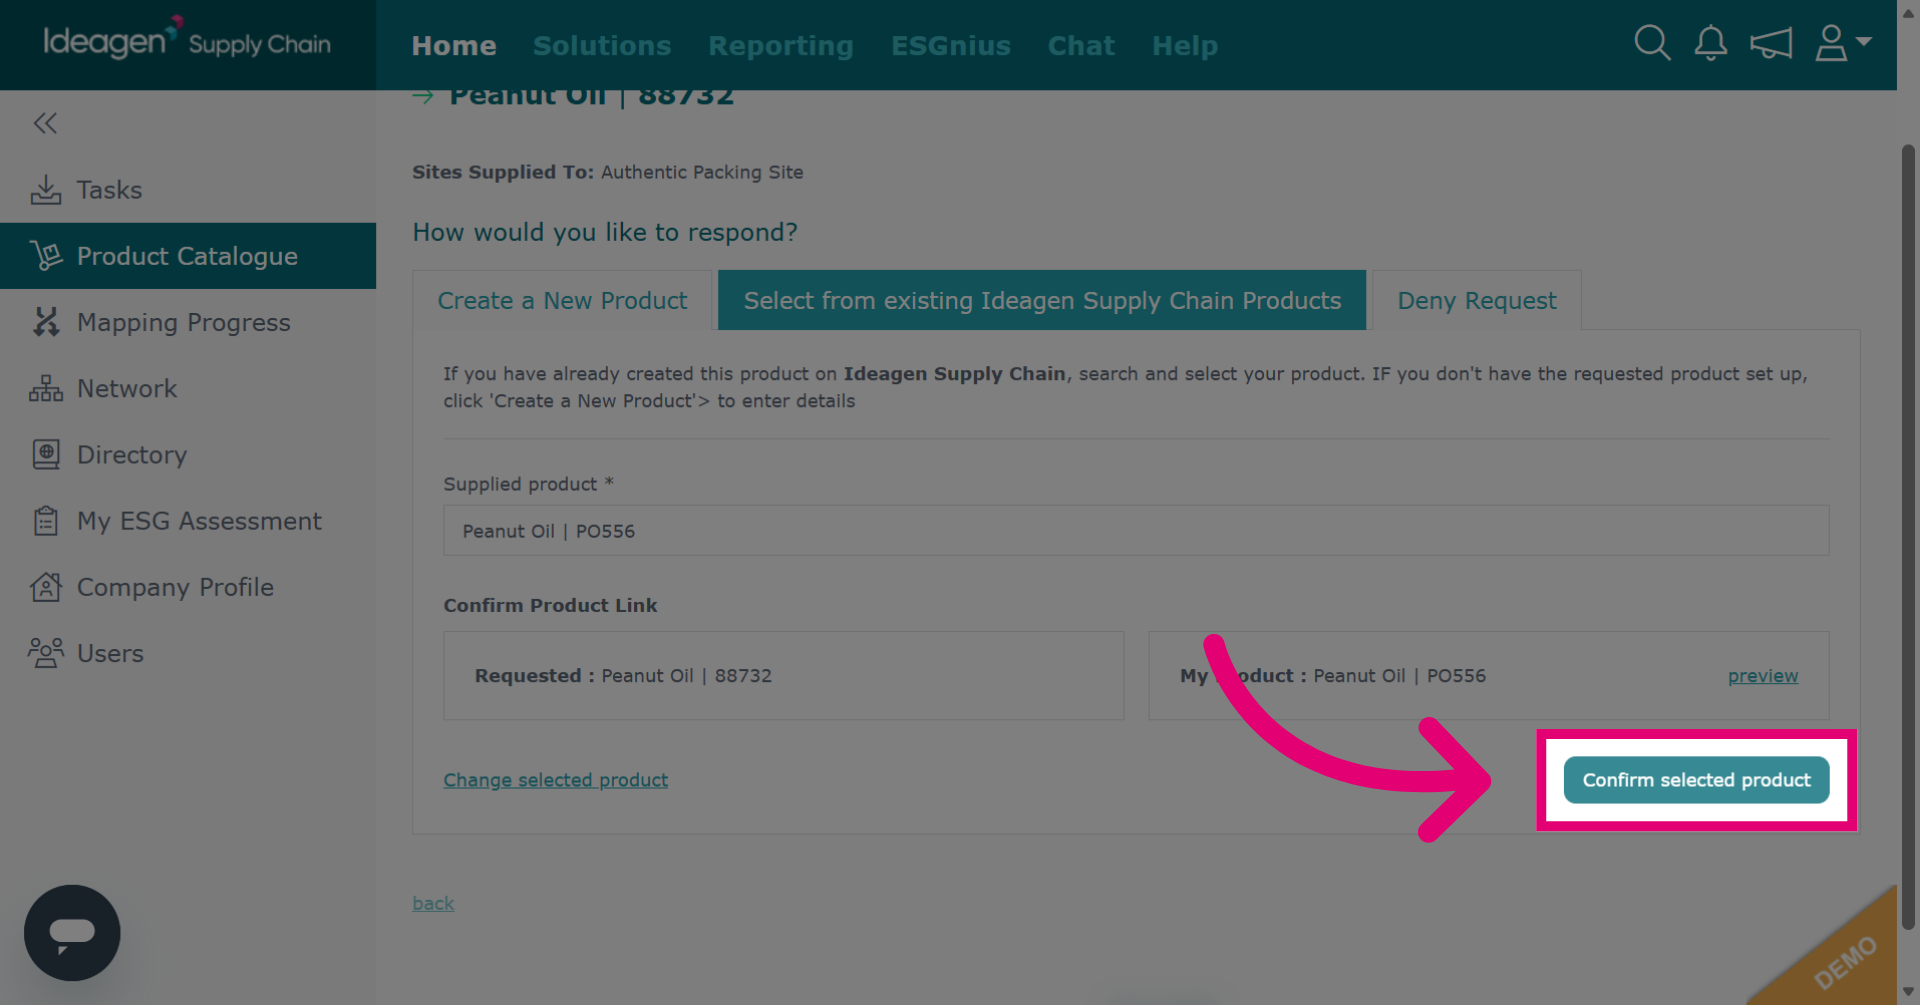Go to Tasks in sidebar
1920x1005 pixels.
coord(188,190)
